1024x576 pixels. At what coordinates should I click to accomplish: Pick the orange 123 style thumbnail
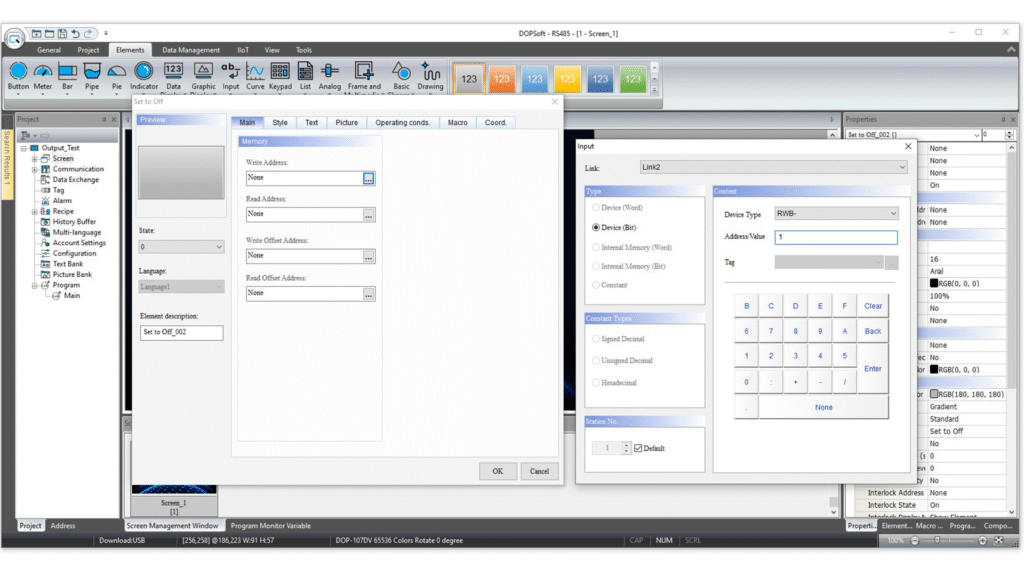502,78
